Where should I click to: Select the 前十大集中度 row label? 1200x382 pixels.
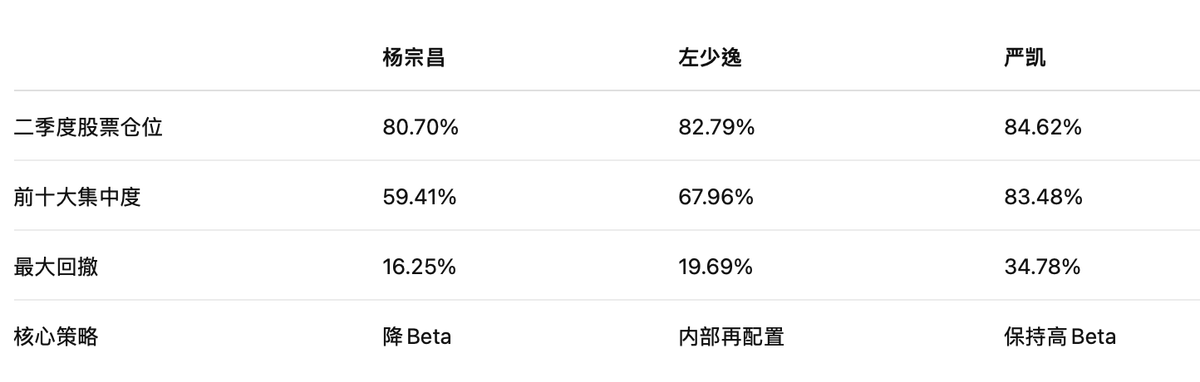click(x=78, y=197)
